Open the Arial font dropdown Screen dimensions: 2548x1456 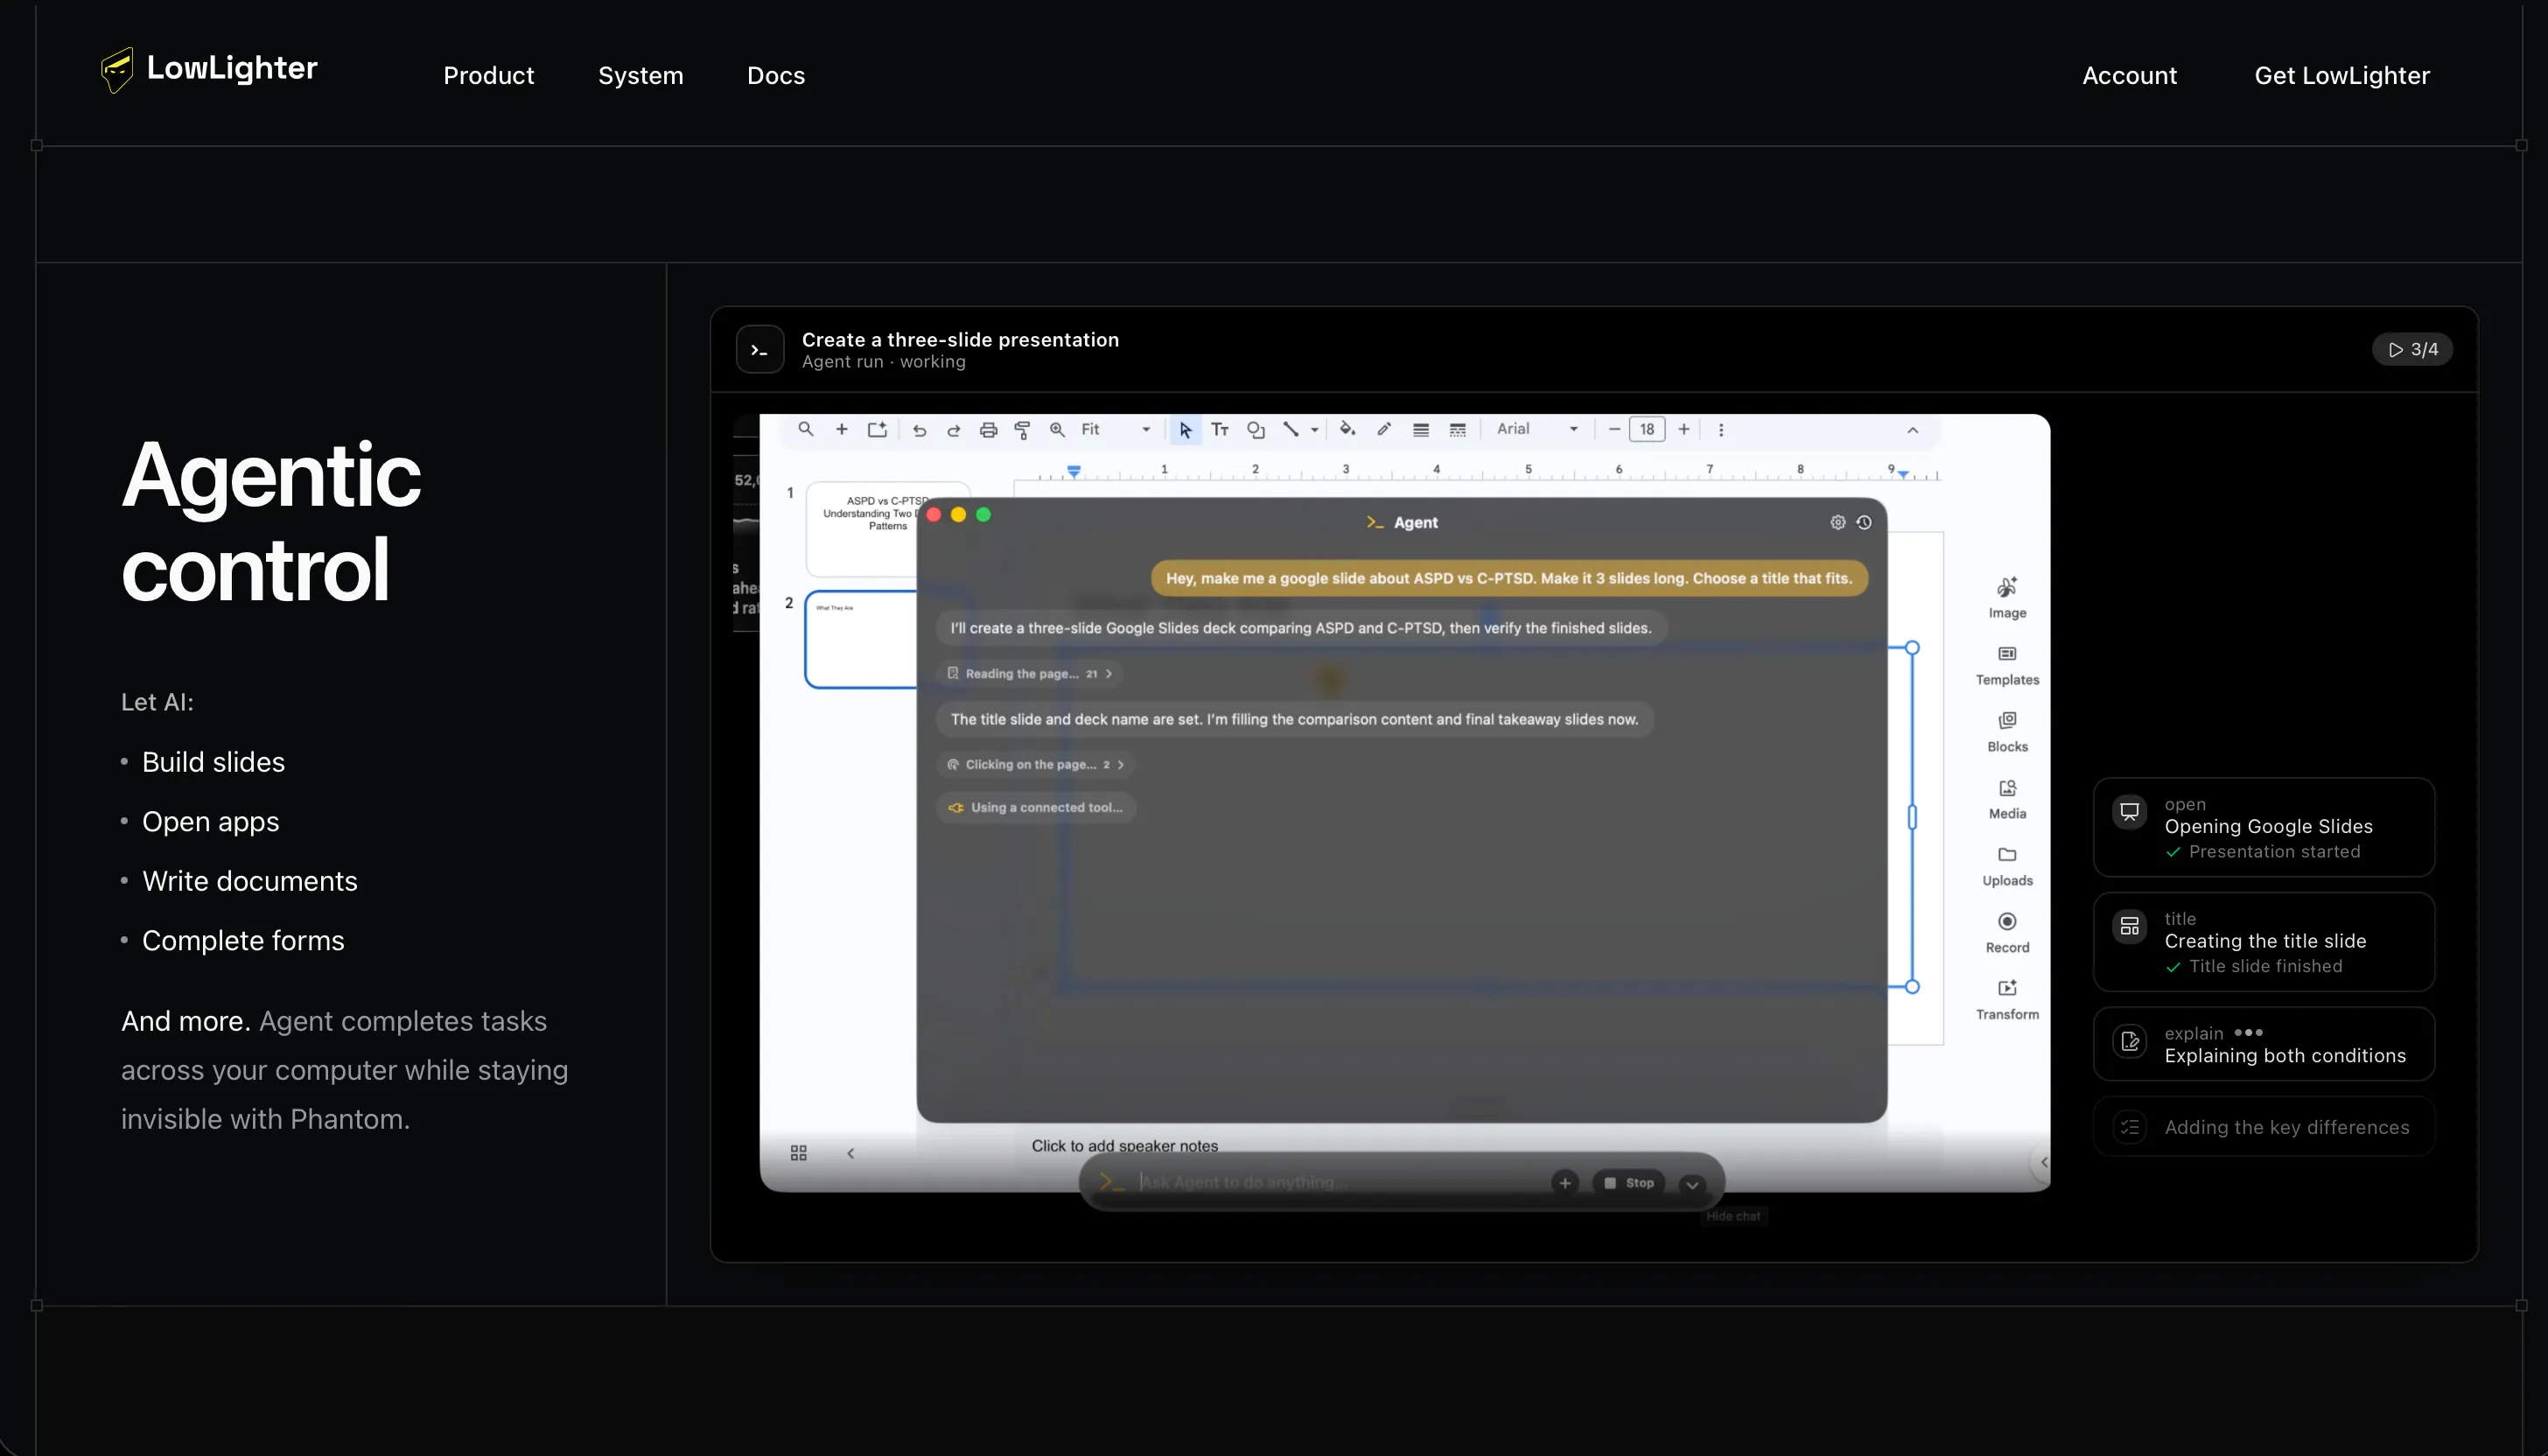point(1537,429)
